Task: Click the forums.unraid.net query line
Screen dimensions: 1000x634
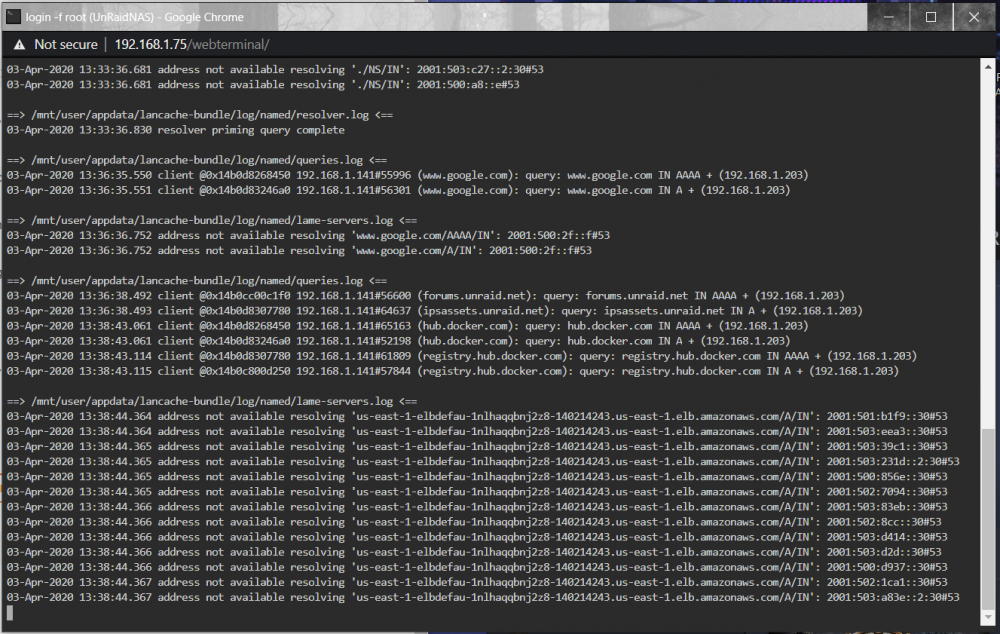Action: 425,296
